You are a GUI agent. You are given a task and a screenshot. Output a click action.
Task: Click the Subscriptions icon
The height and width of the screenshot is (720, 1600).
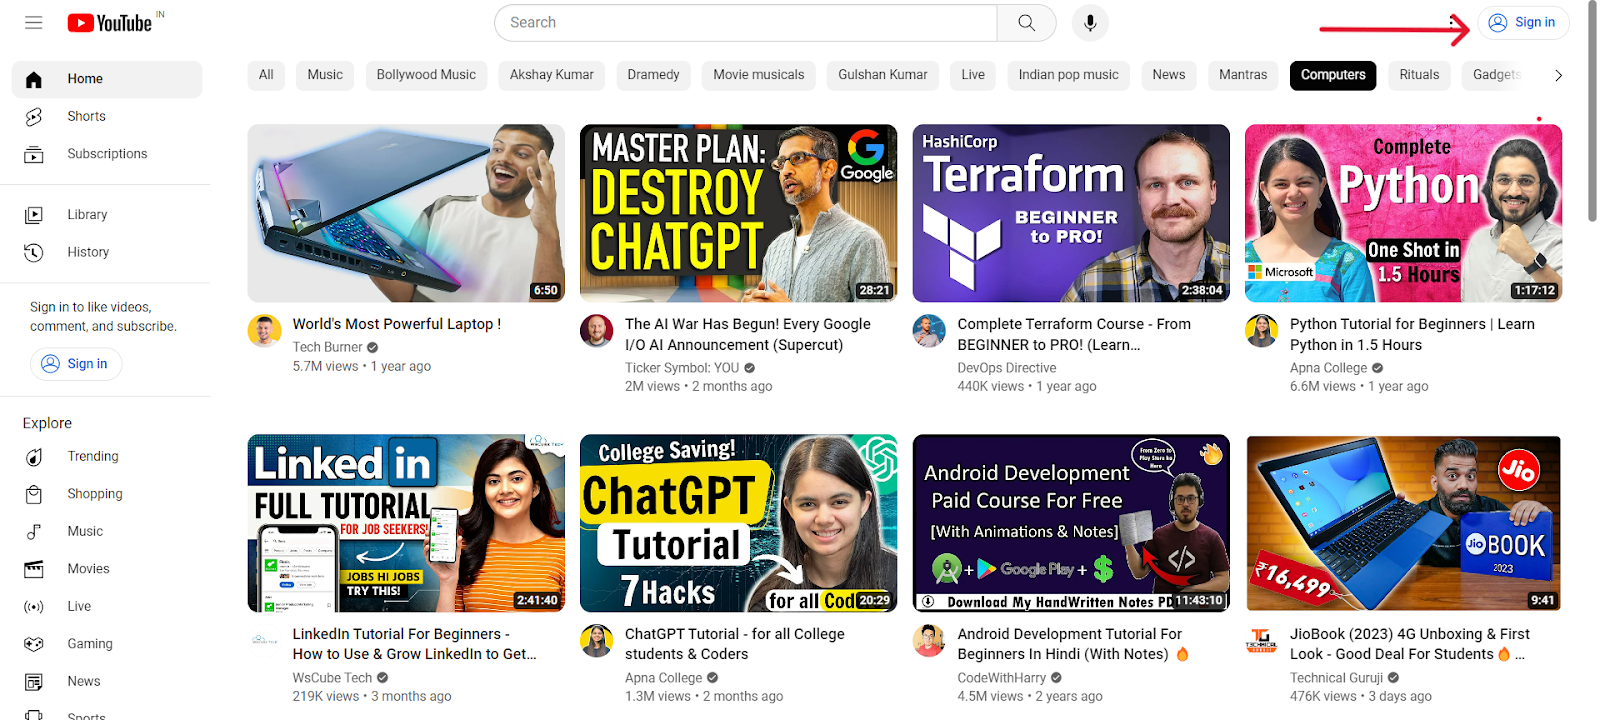click(34, 154)
